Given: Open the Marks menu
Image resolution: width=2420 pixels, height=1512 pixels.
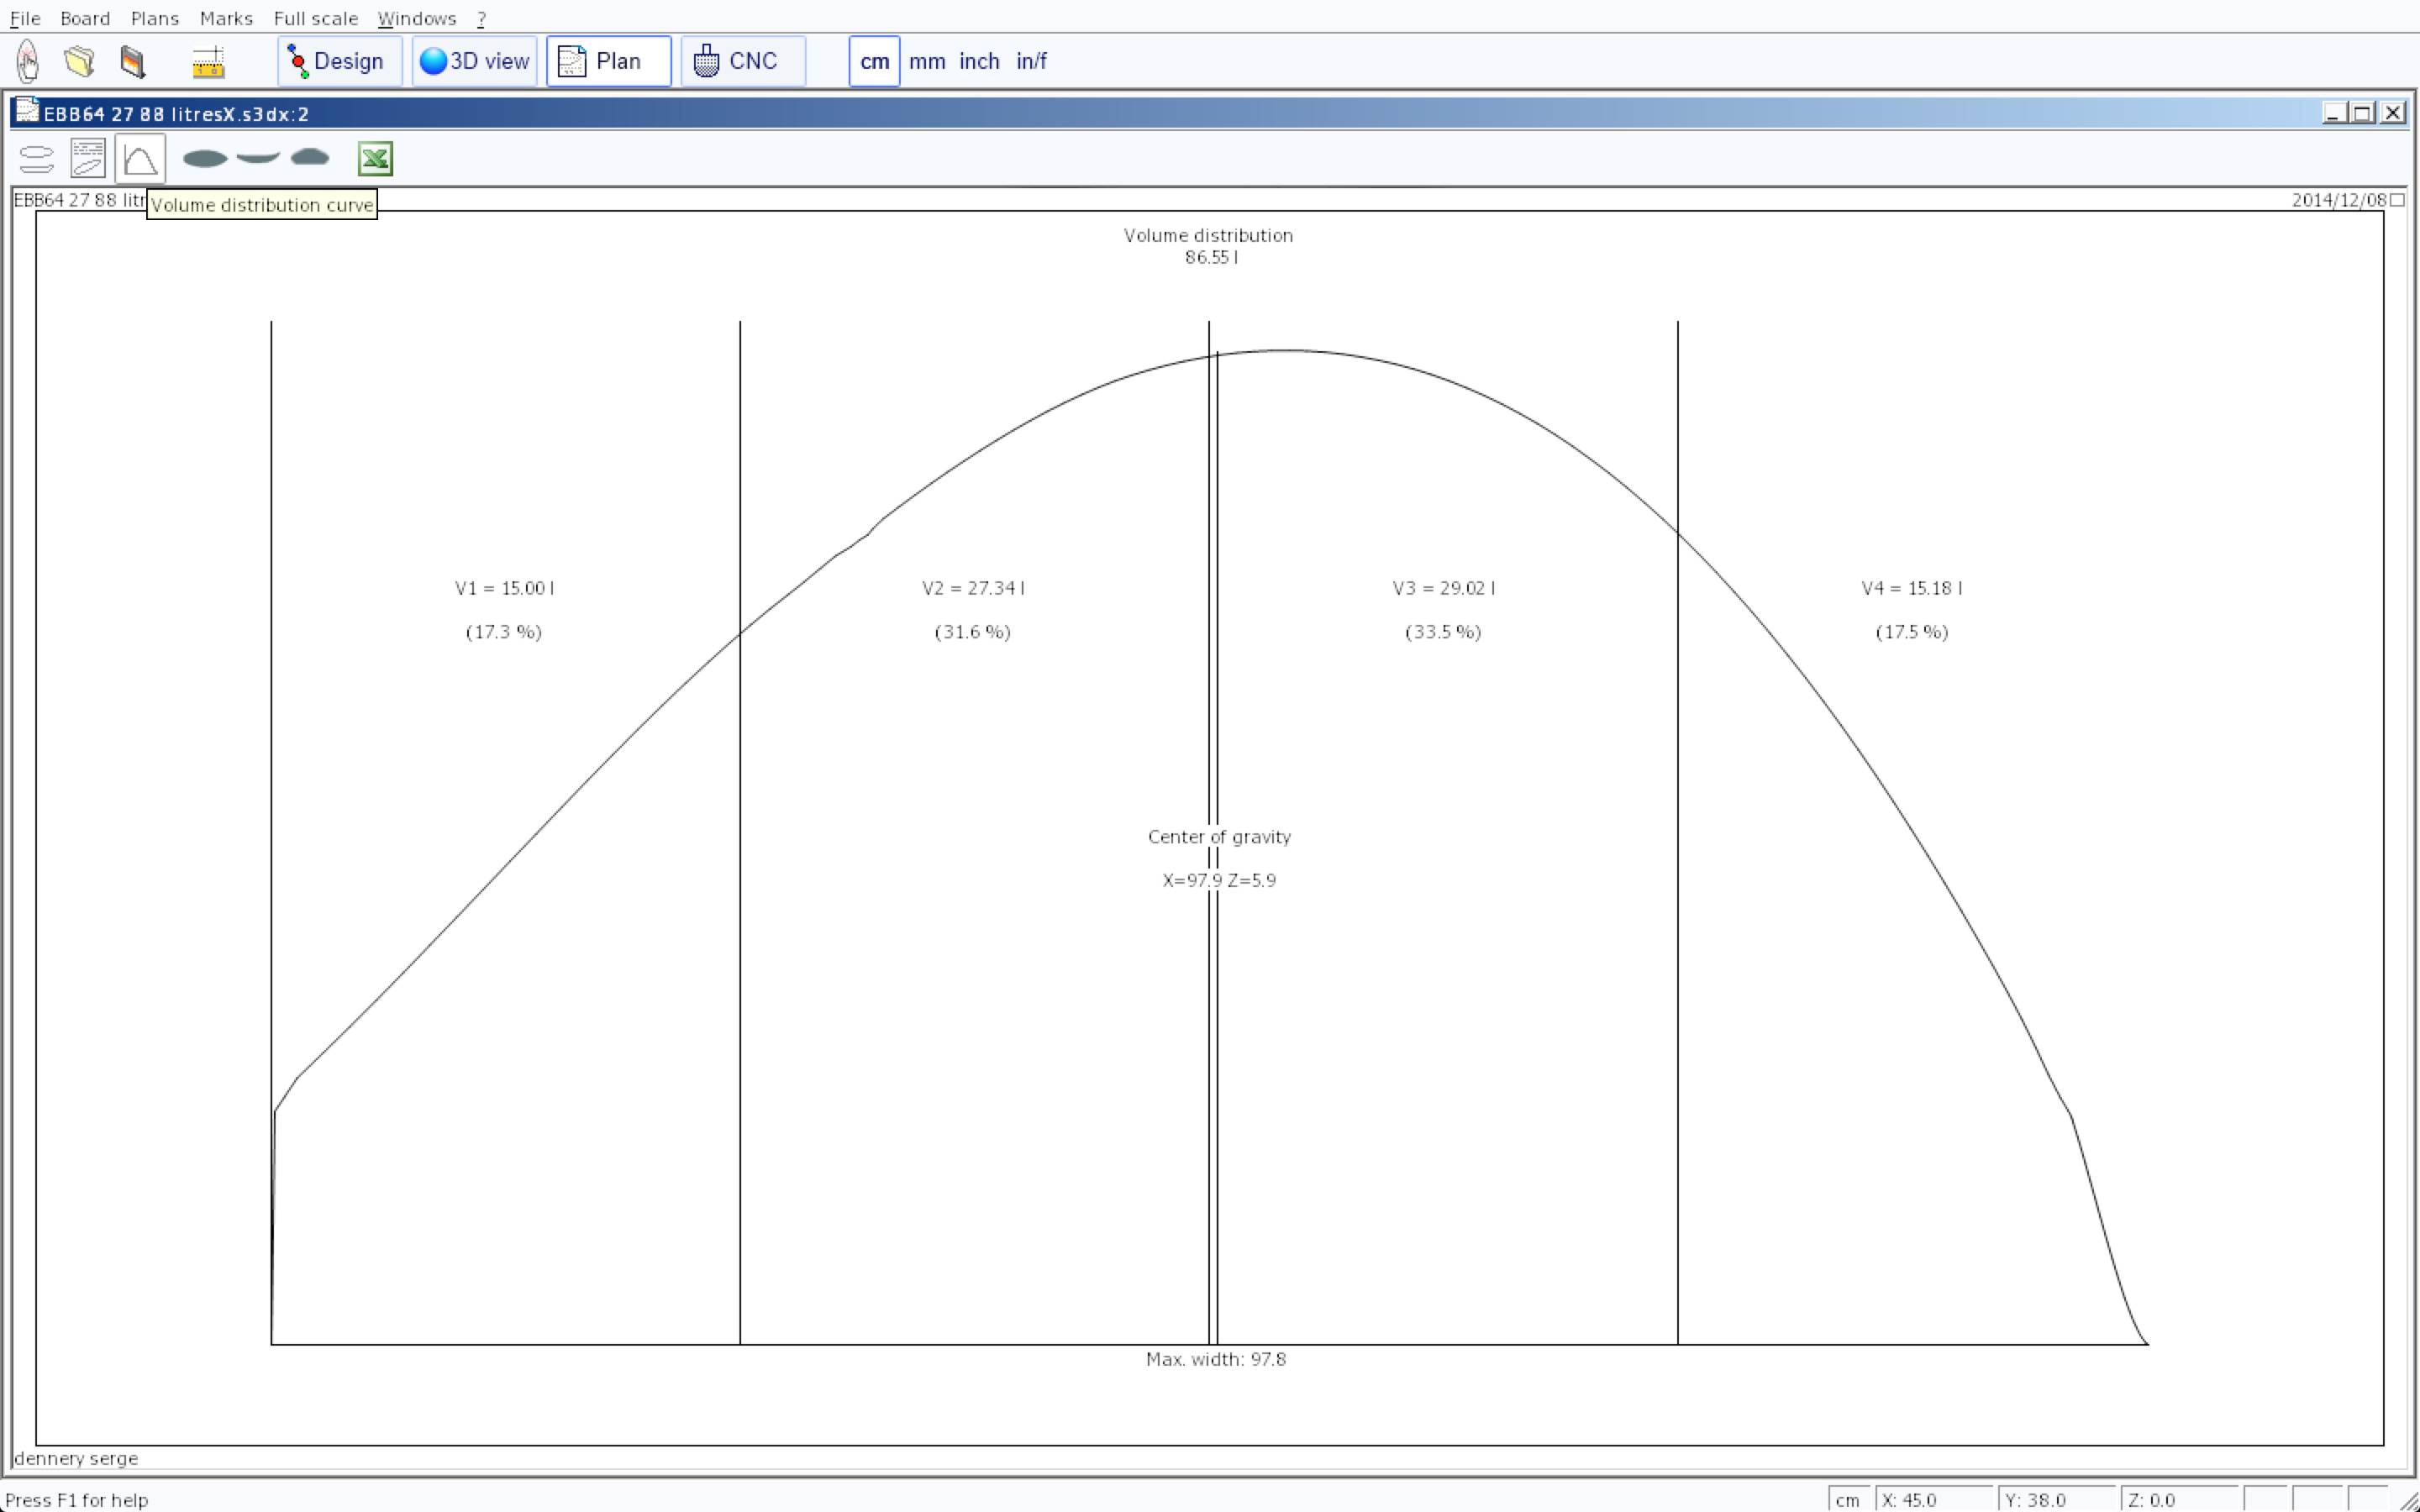Looking at the screenshot, I should coord(226,18).
